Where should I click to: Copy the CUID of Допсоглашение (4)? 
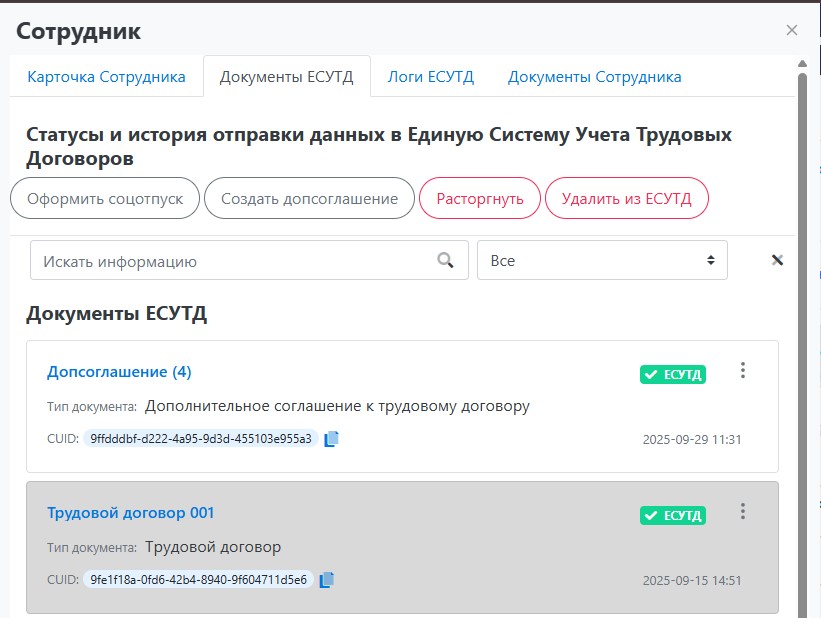(332, 438)
